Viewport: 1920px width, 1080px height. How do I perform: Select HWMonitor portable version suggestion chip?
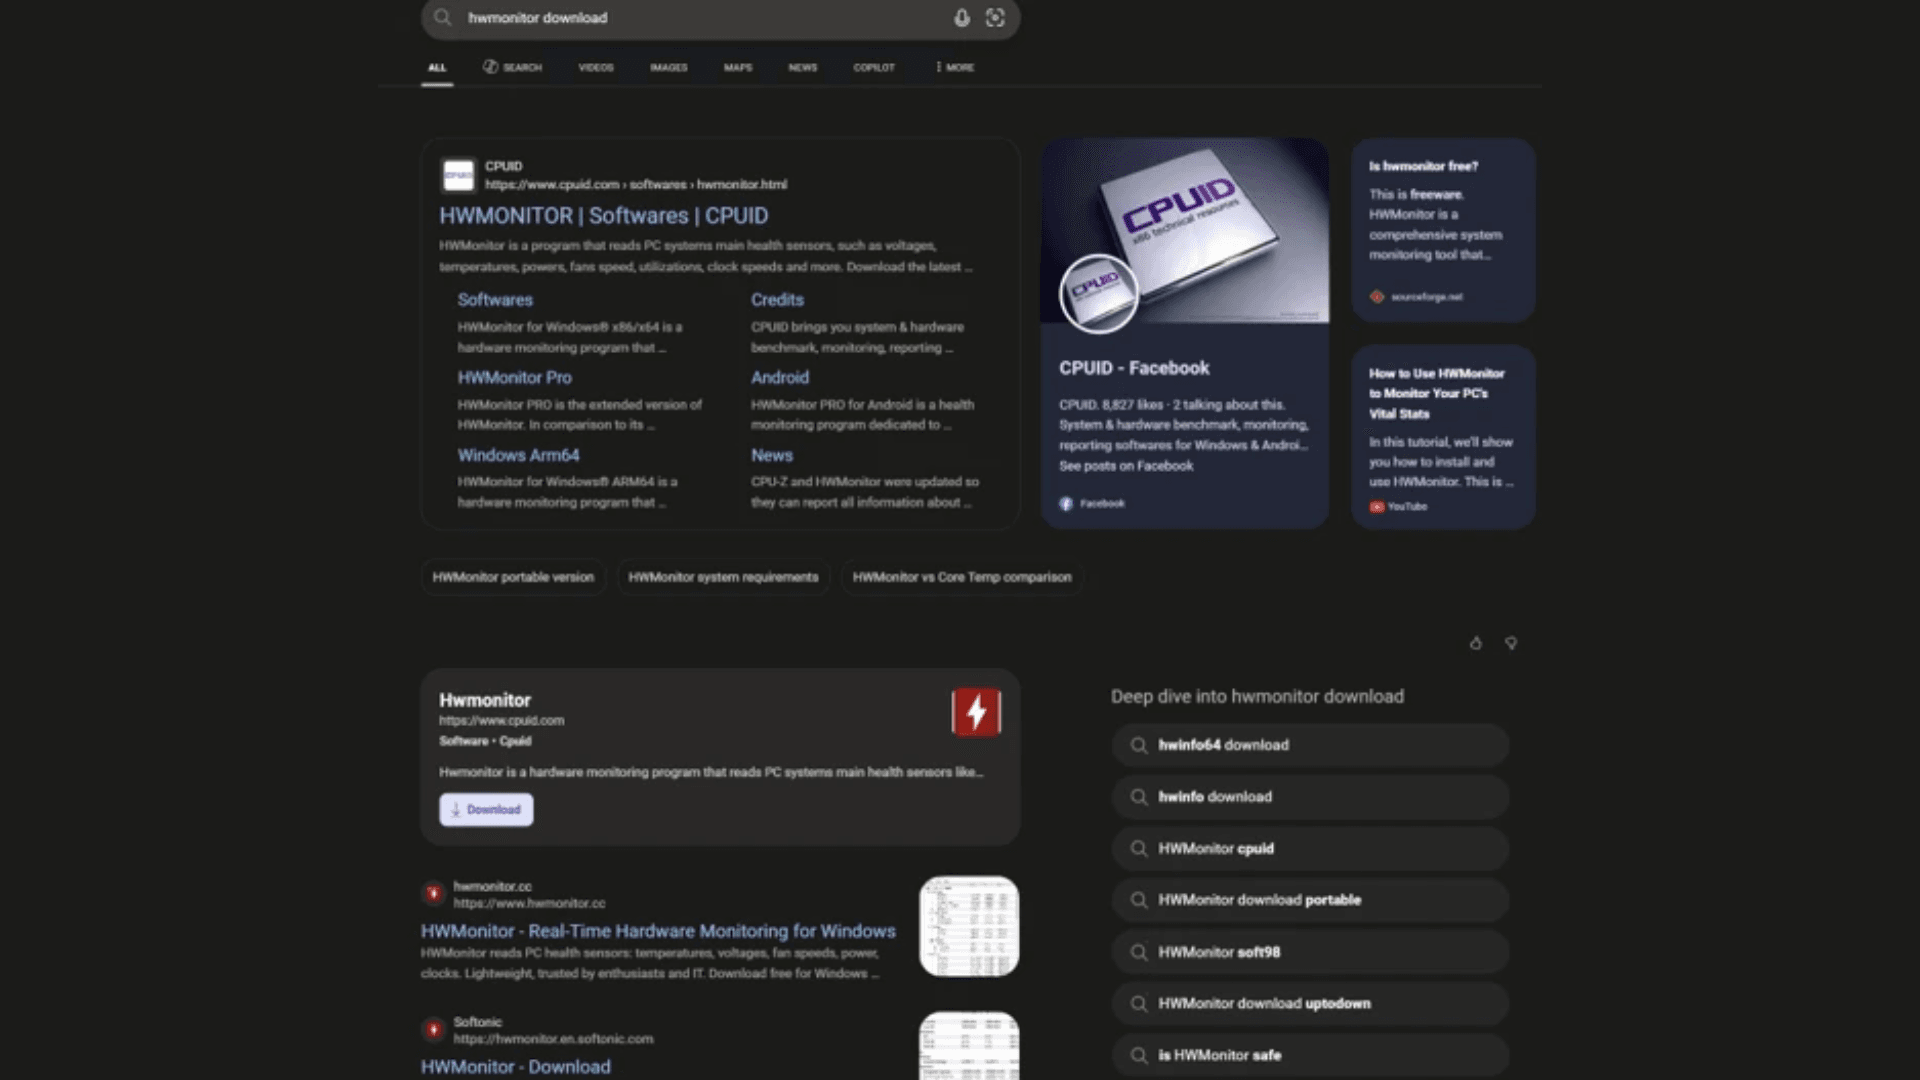point(513,577)
